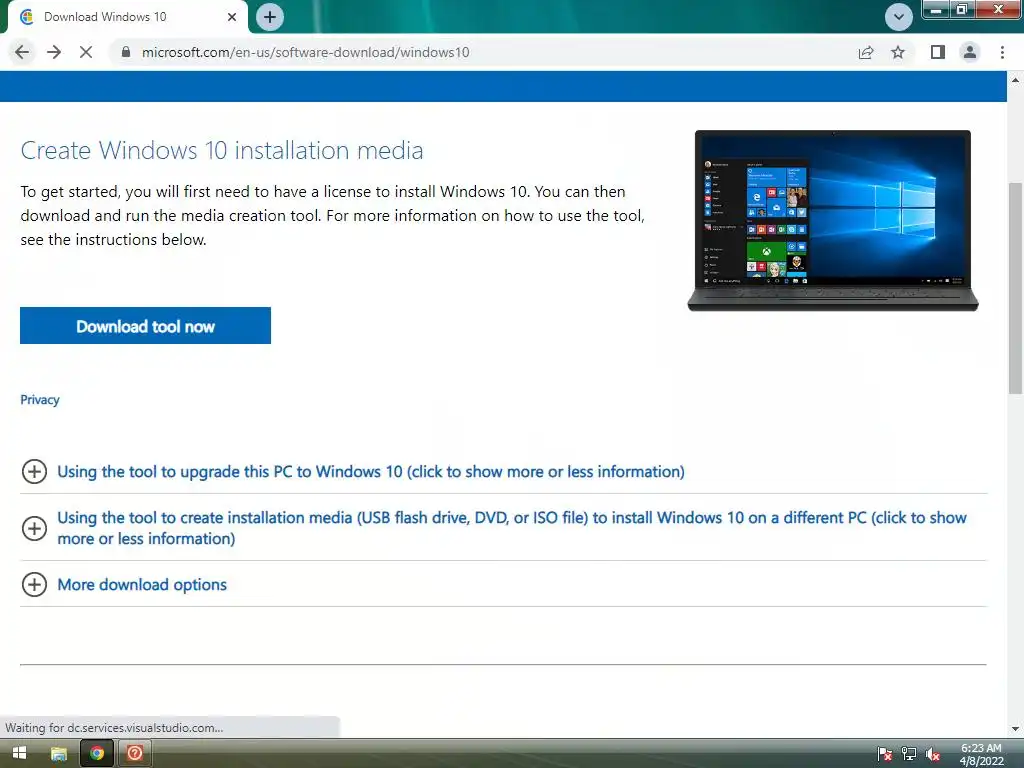
Task: Click the Download tool now button
Action: pyautogui.click(x=145, y=325)
